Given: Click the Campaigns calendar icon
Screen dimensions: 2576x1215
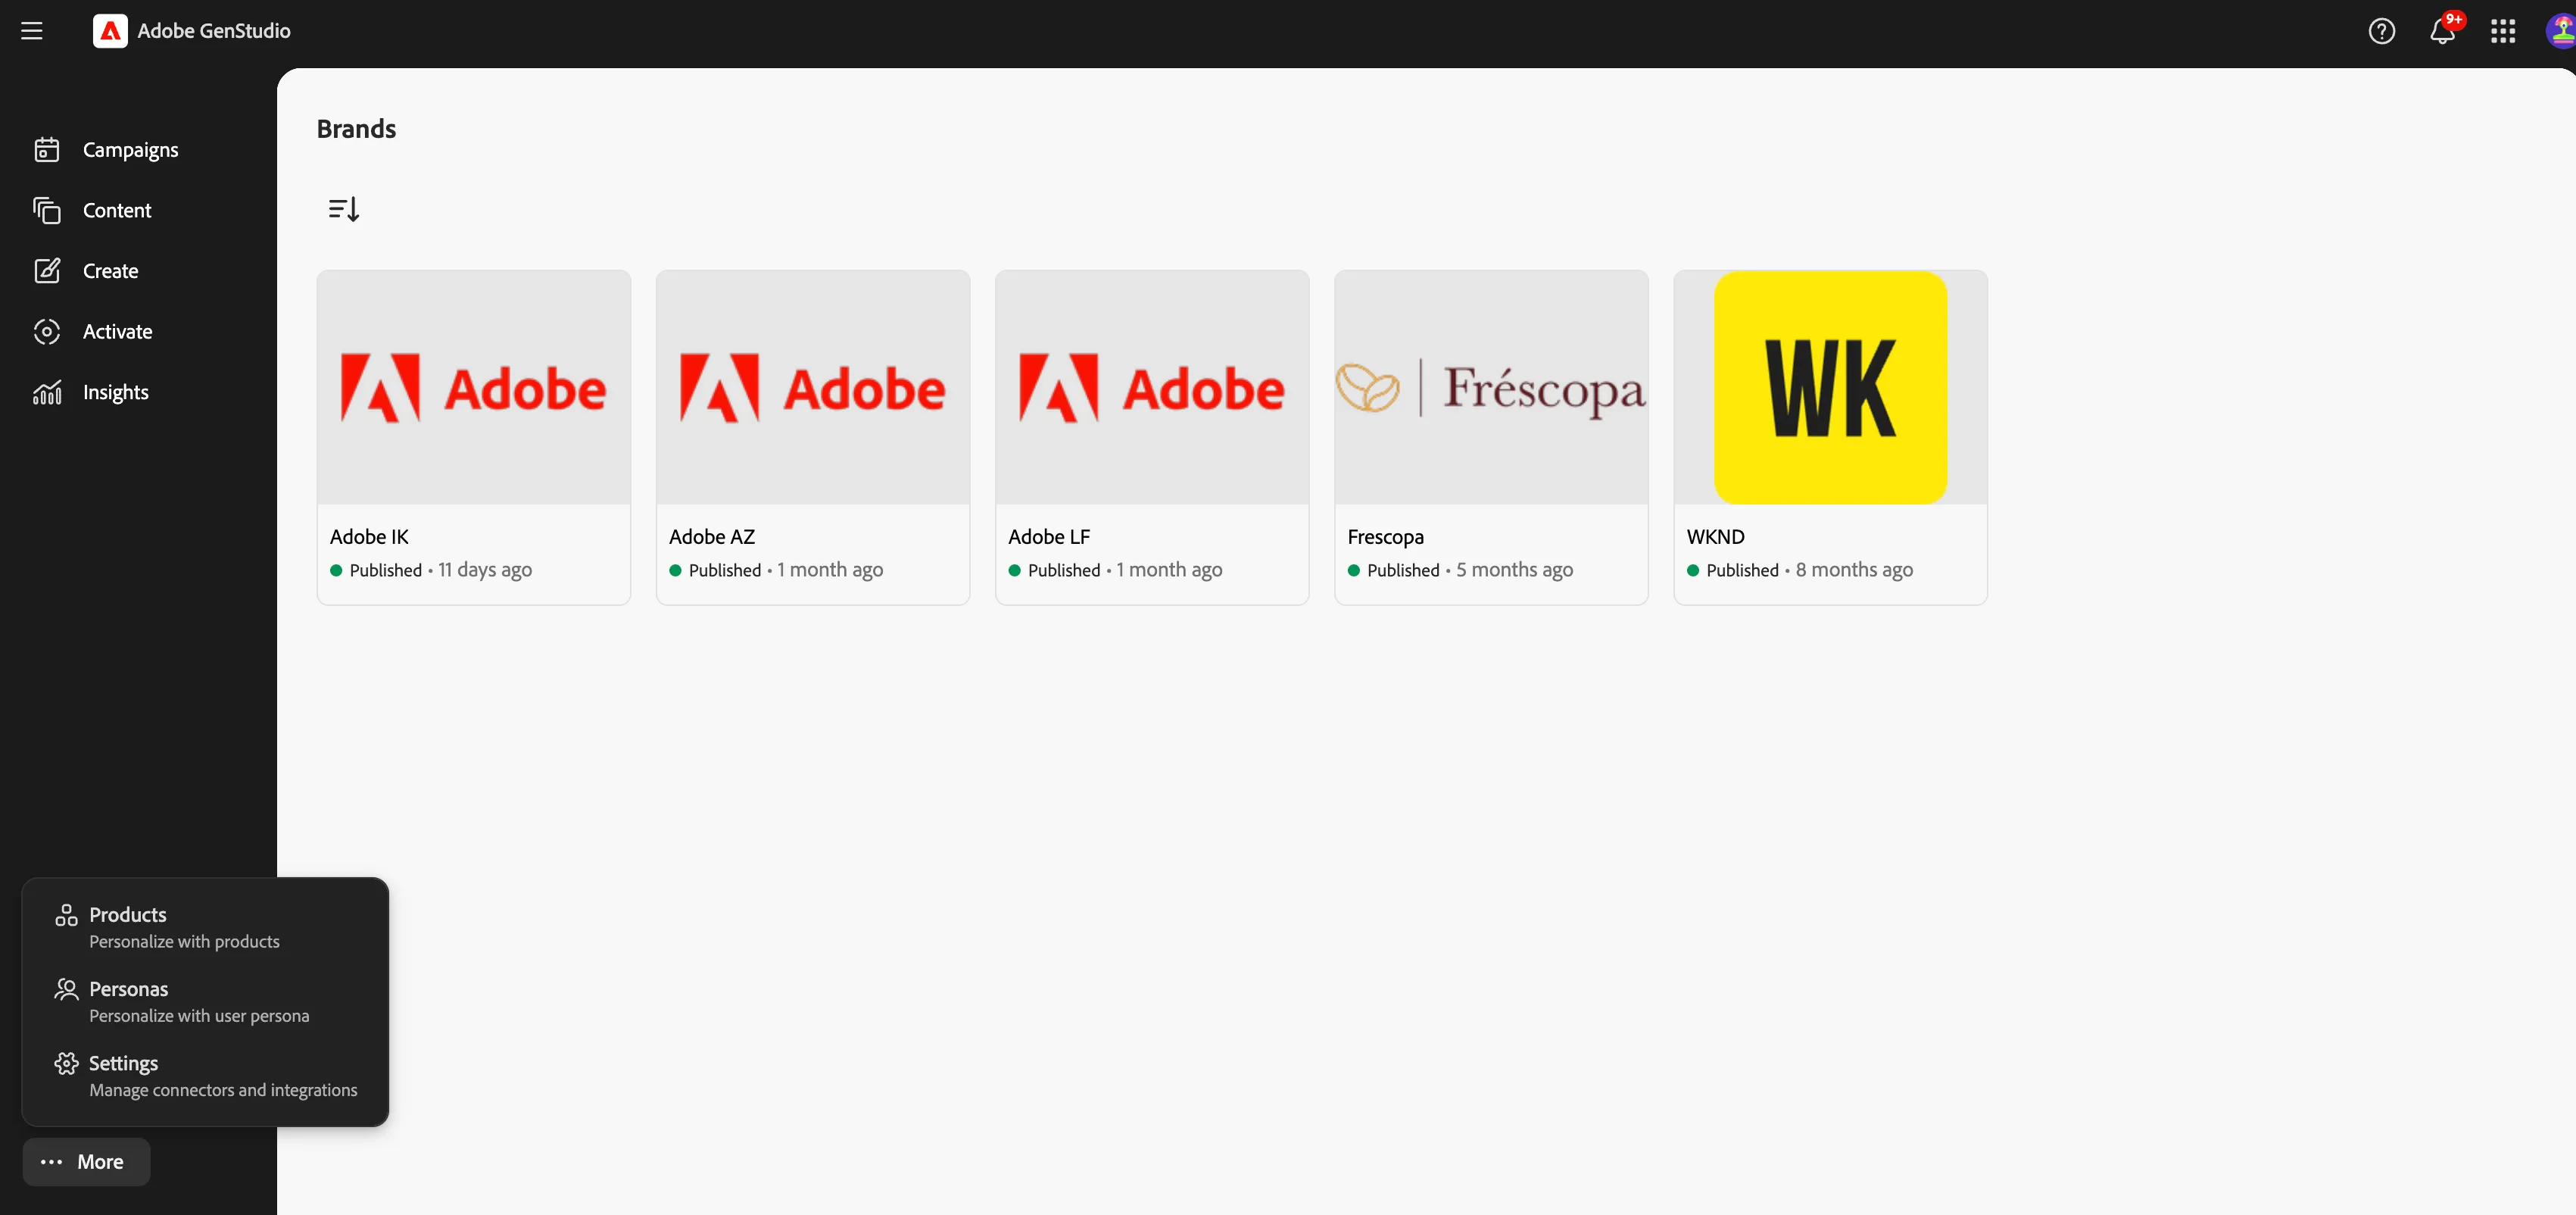Looking at the screenshot, I should click(47, 150).
